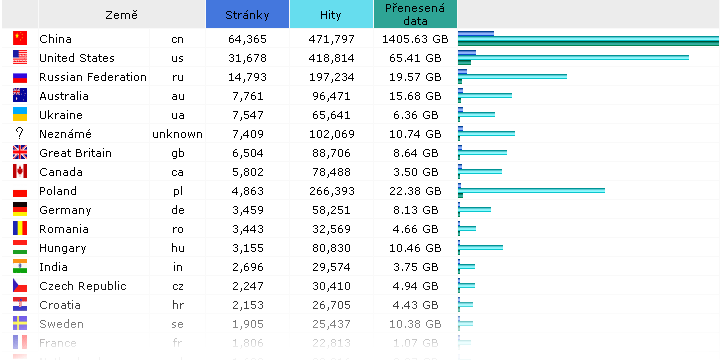Click the China flag icon
This screenshot has height=360, width=720.
20,38
